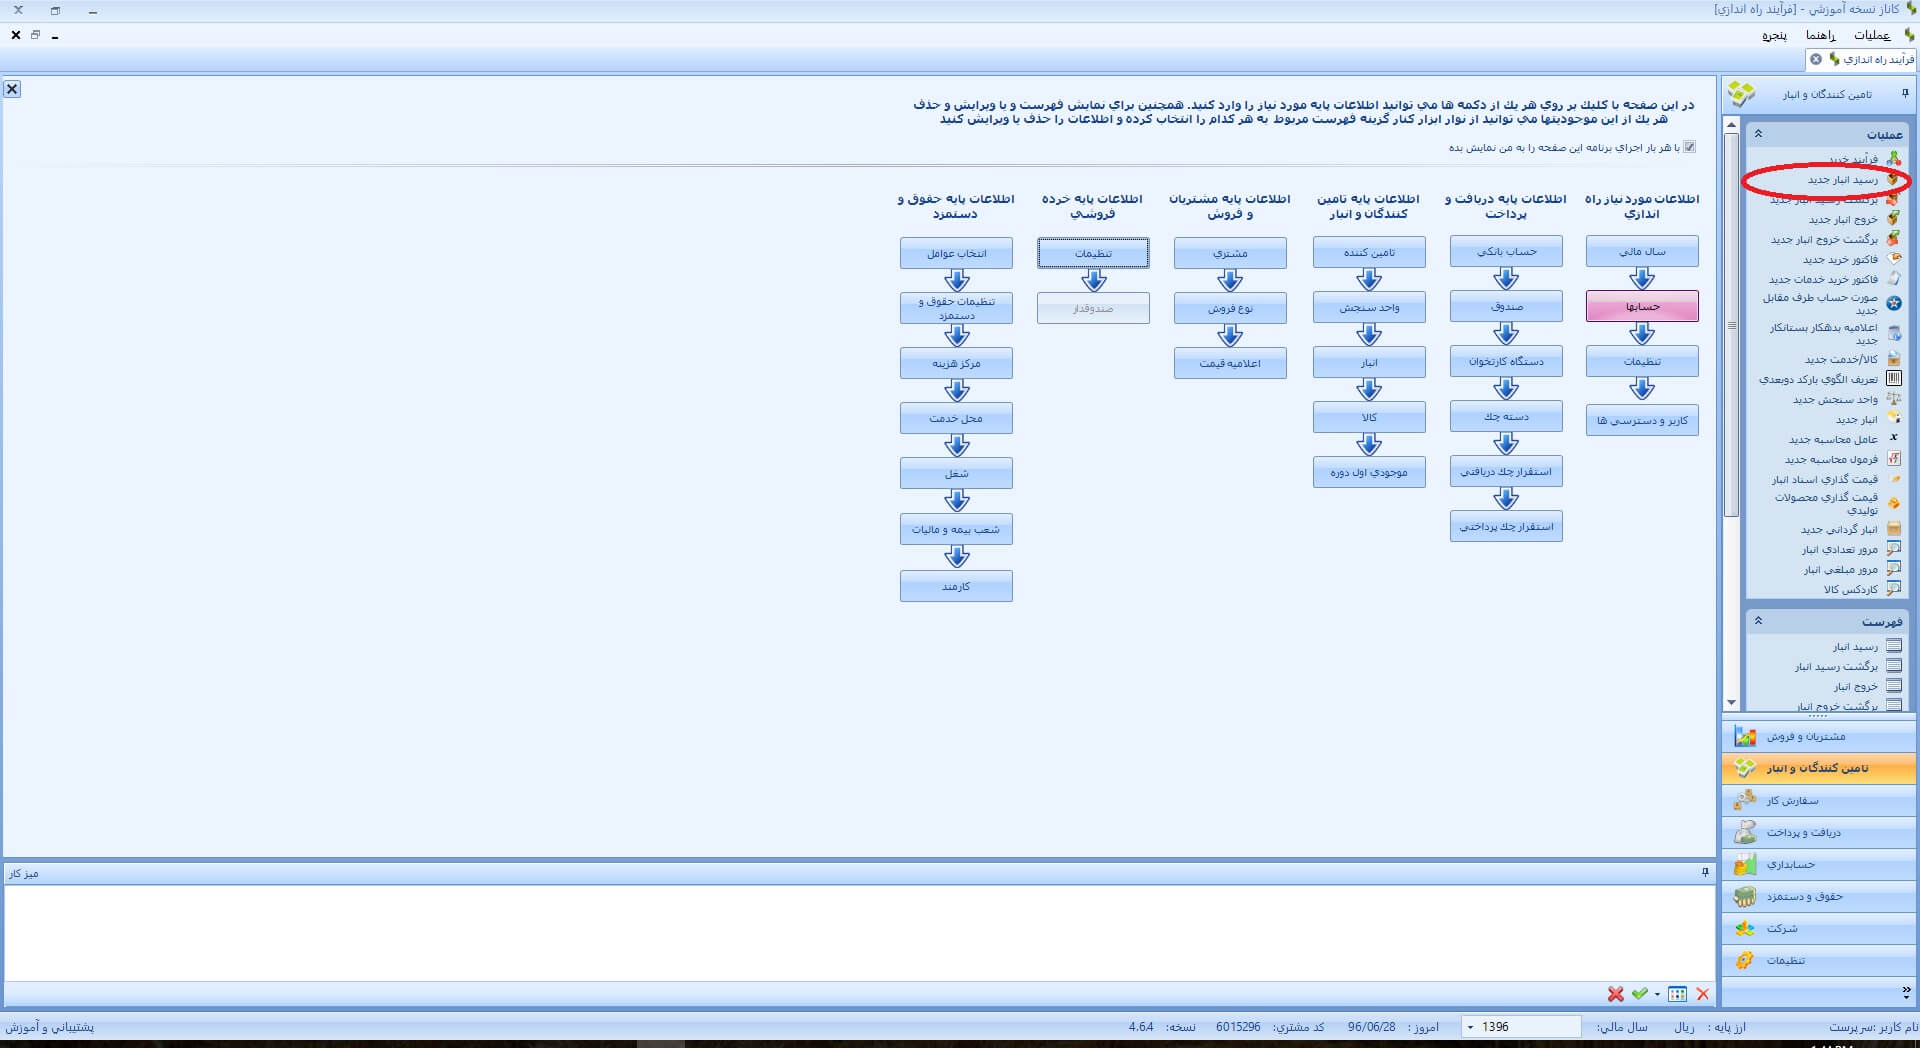Click the new warehouse exit (خروج انبار جدید) icon
Viewport: 1920px width, 1048px height.
(1893, 219)
